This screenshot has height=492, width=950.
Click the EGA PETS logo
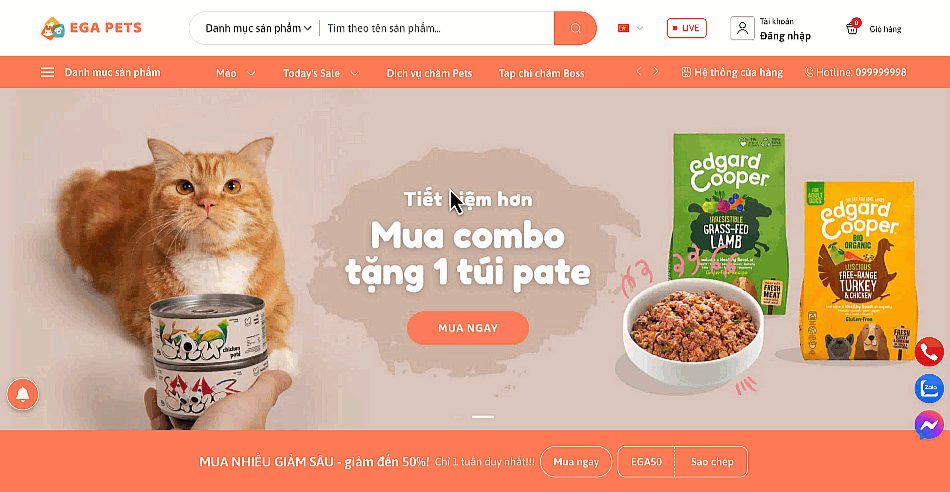[x=91, y=28]
